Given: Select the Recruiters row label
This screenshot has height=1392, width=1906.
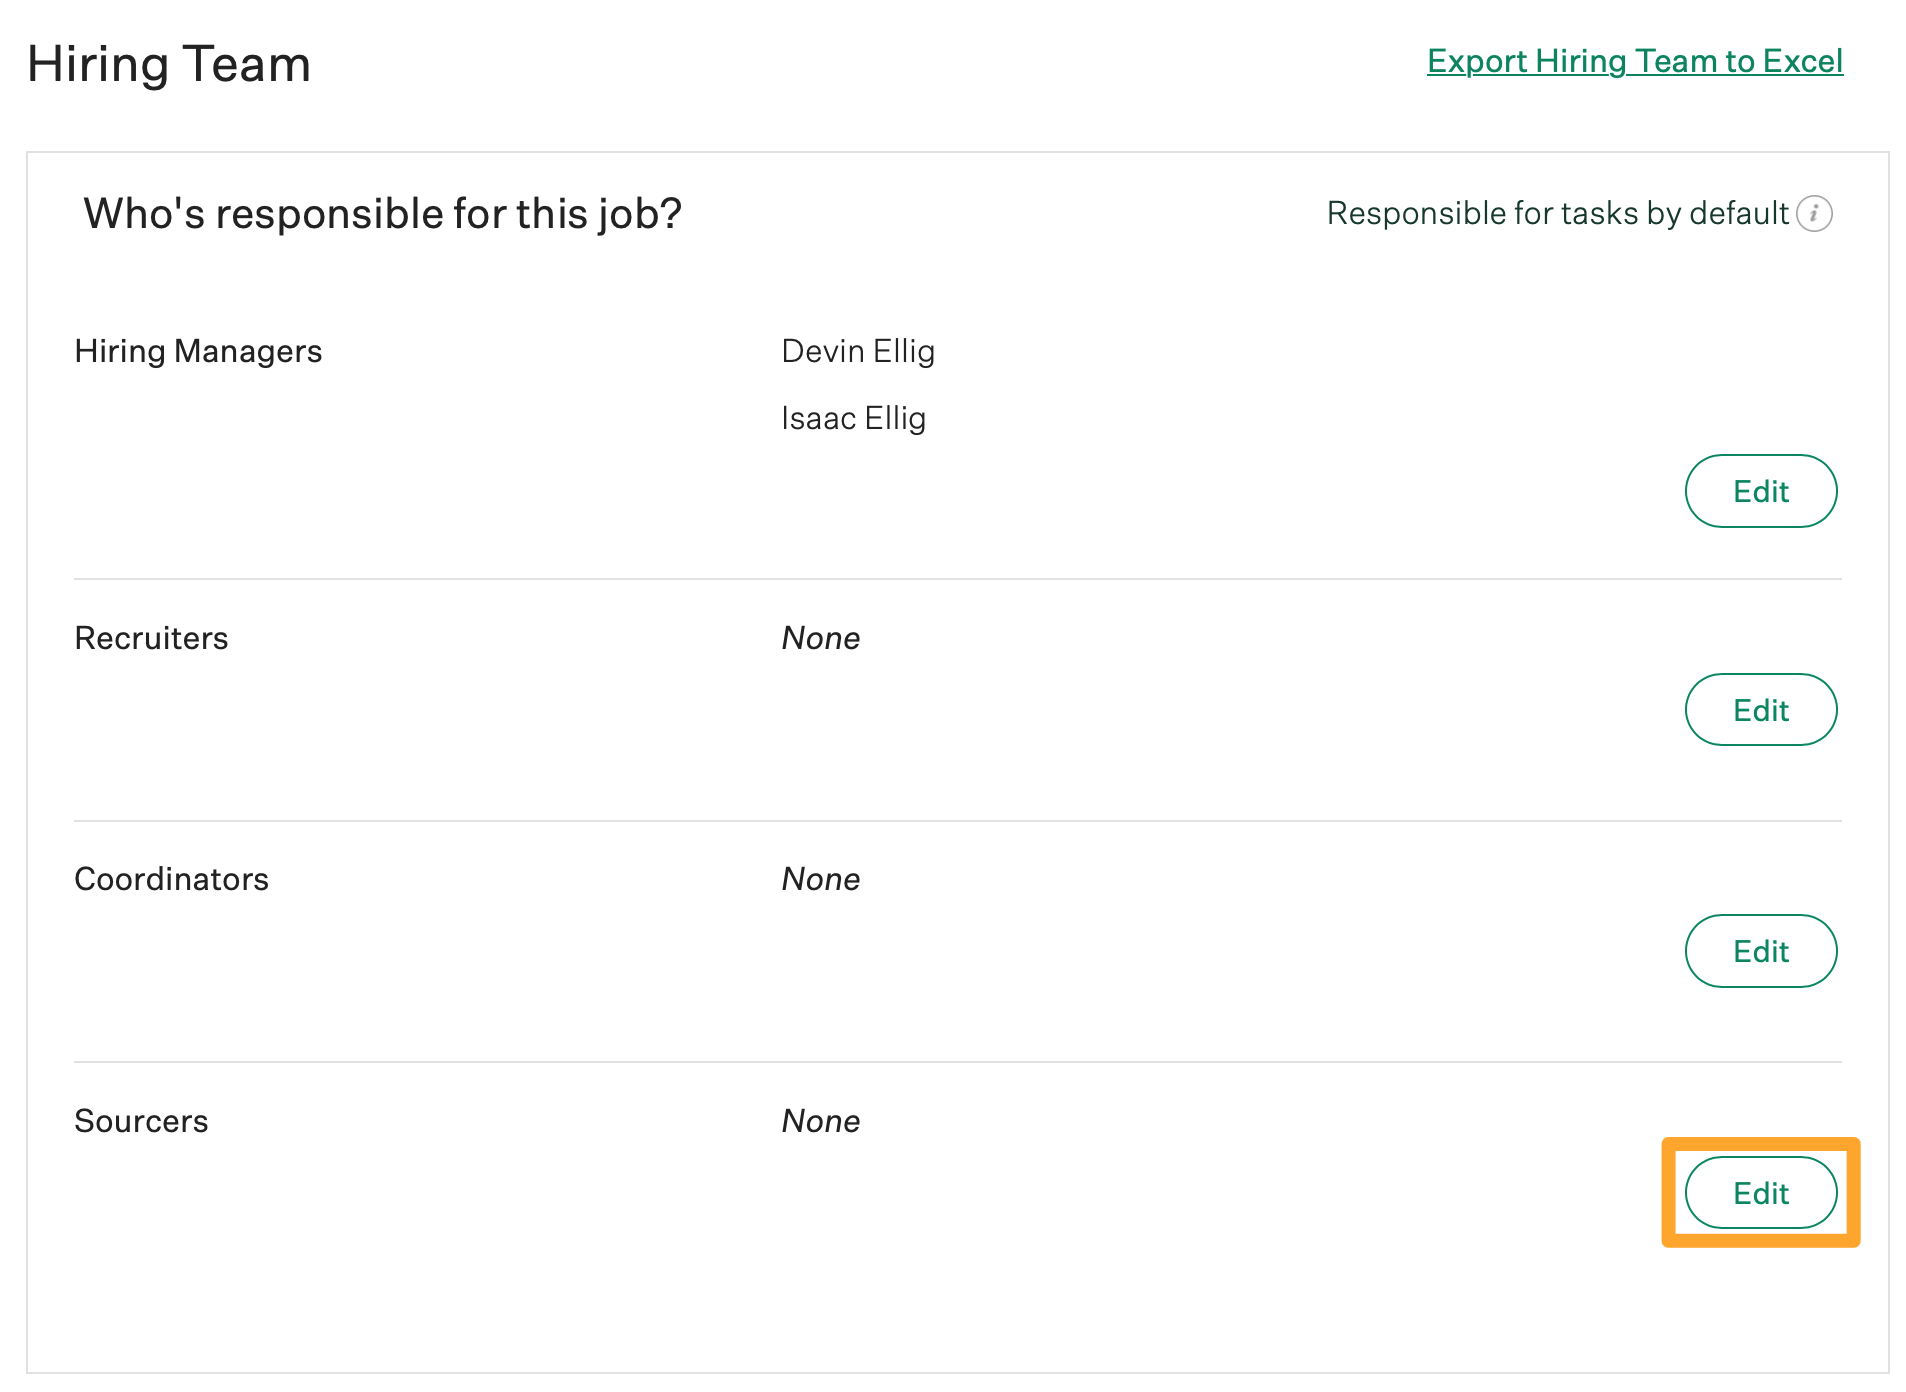Looking at the screenshot, I should (x=151, y=638).
